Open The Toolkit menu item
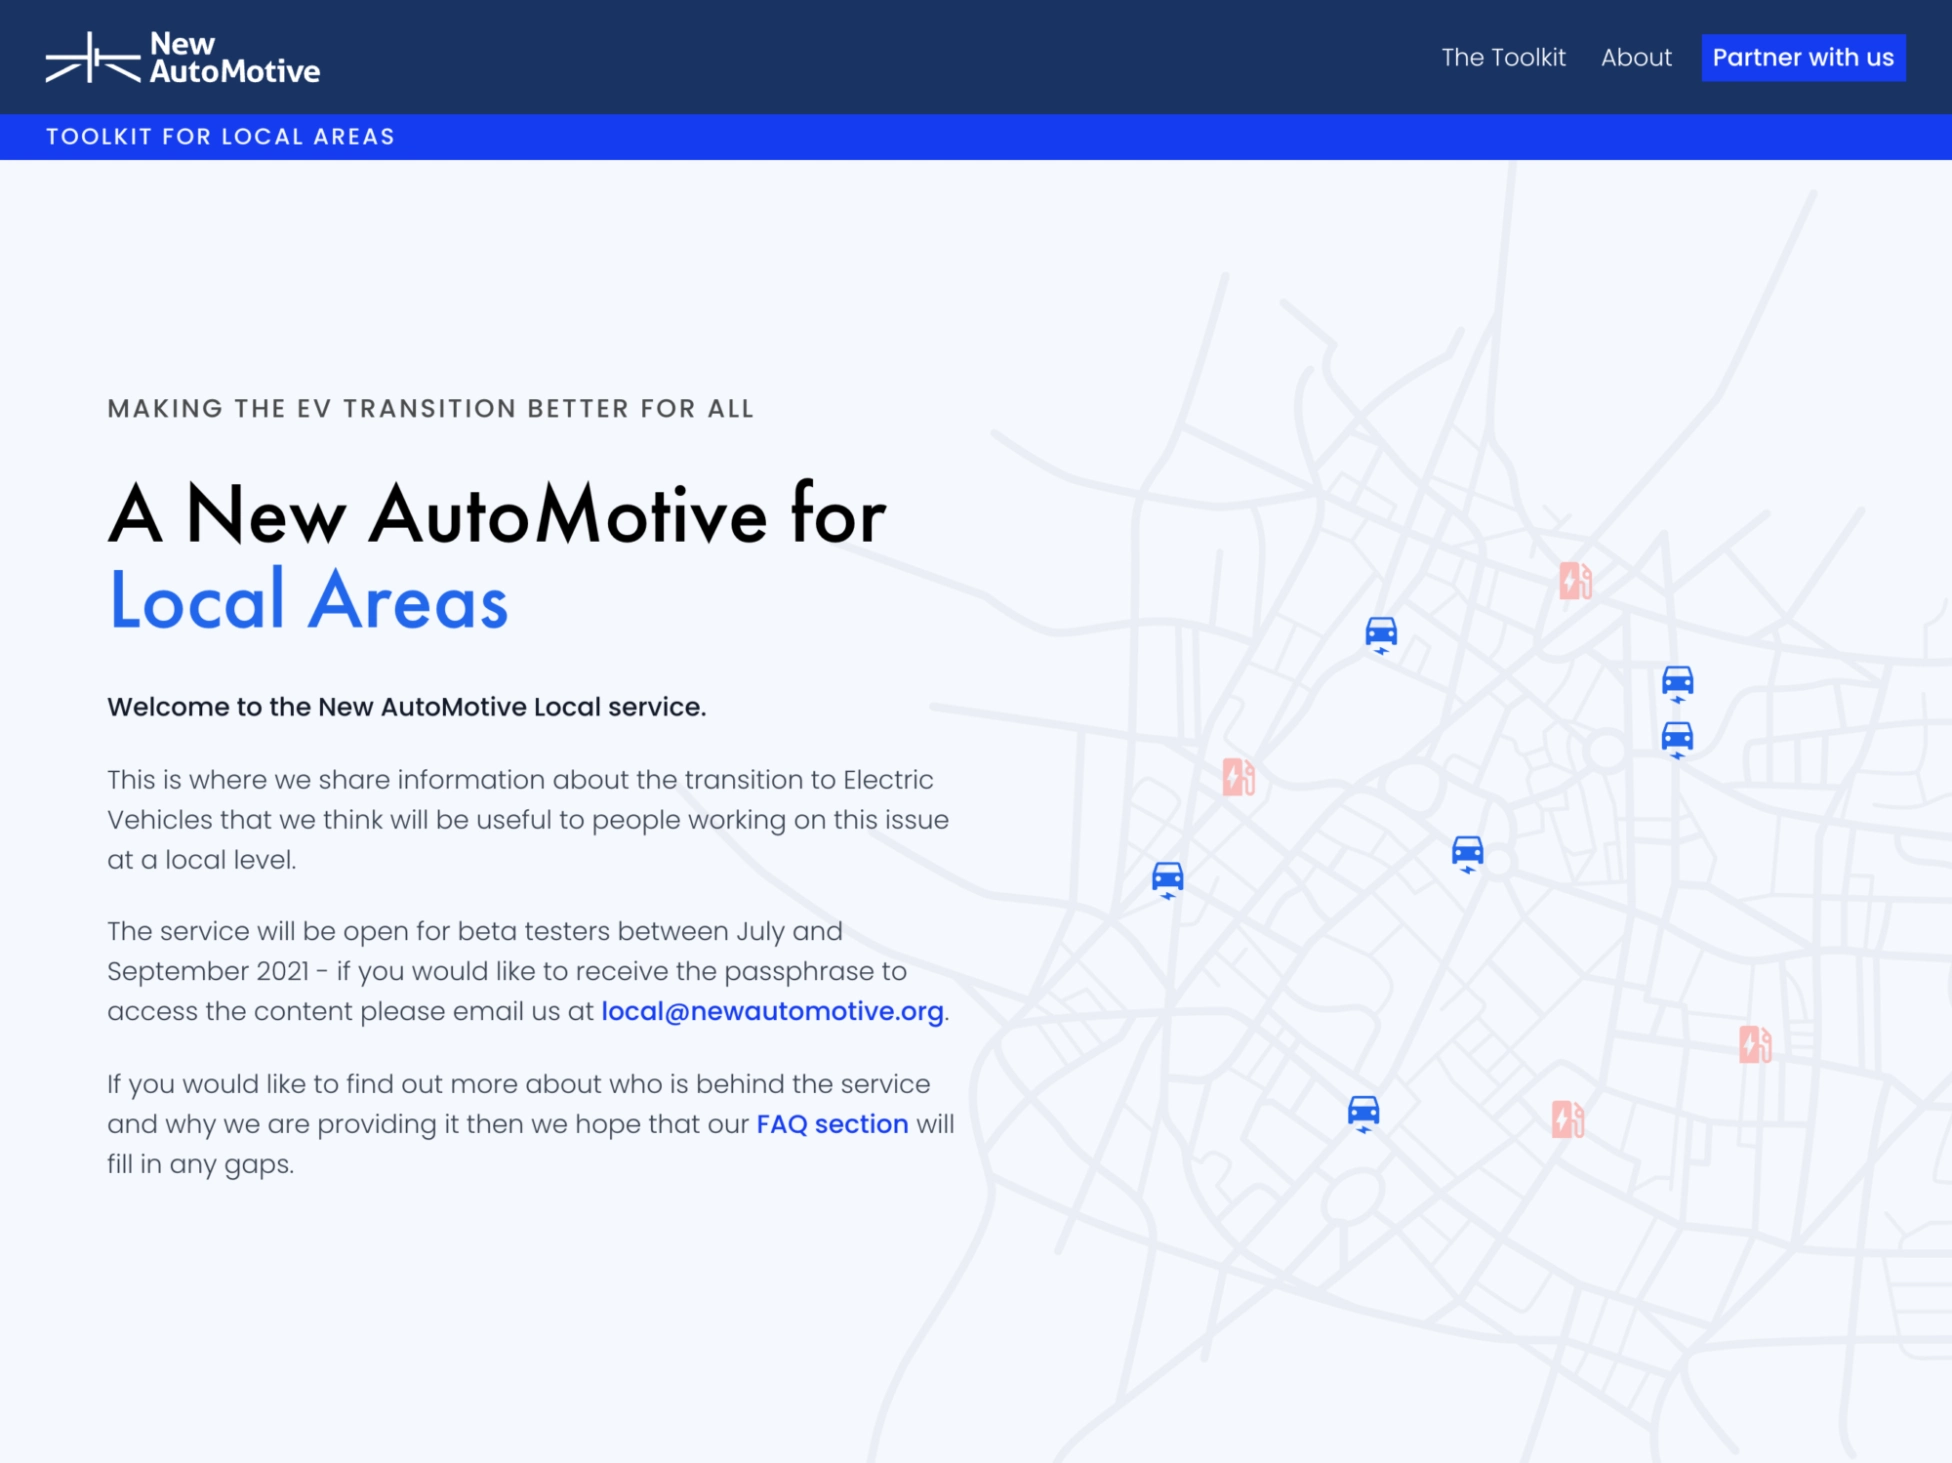This screenshot has width=1952, height=1463. click(x=1503, y=58)
